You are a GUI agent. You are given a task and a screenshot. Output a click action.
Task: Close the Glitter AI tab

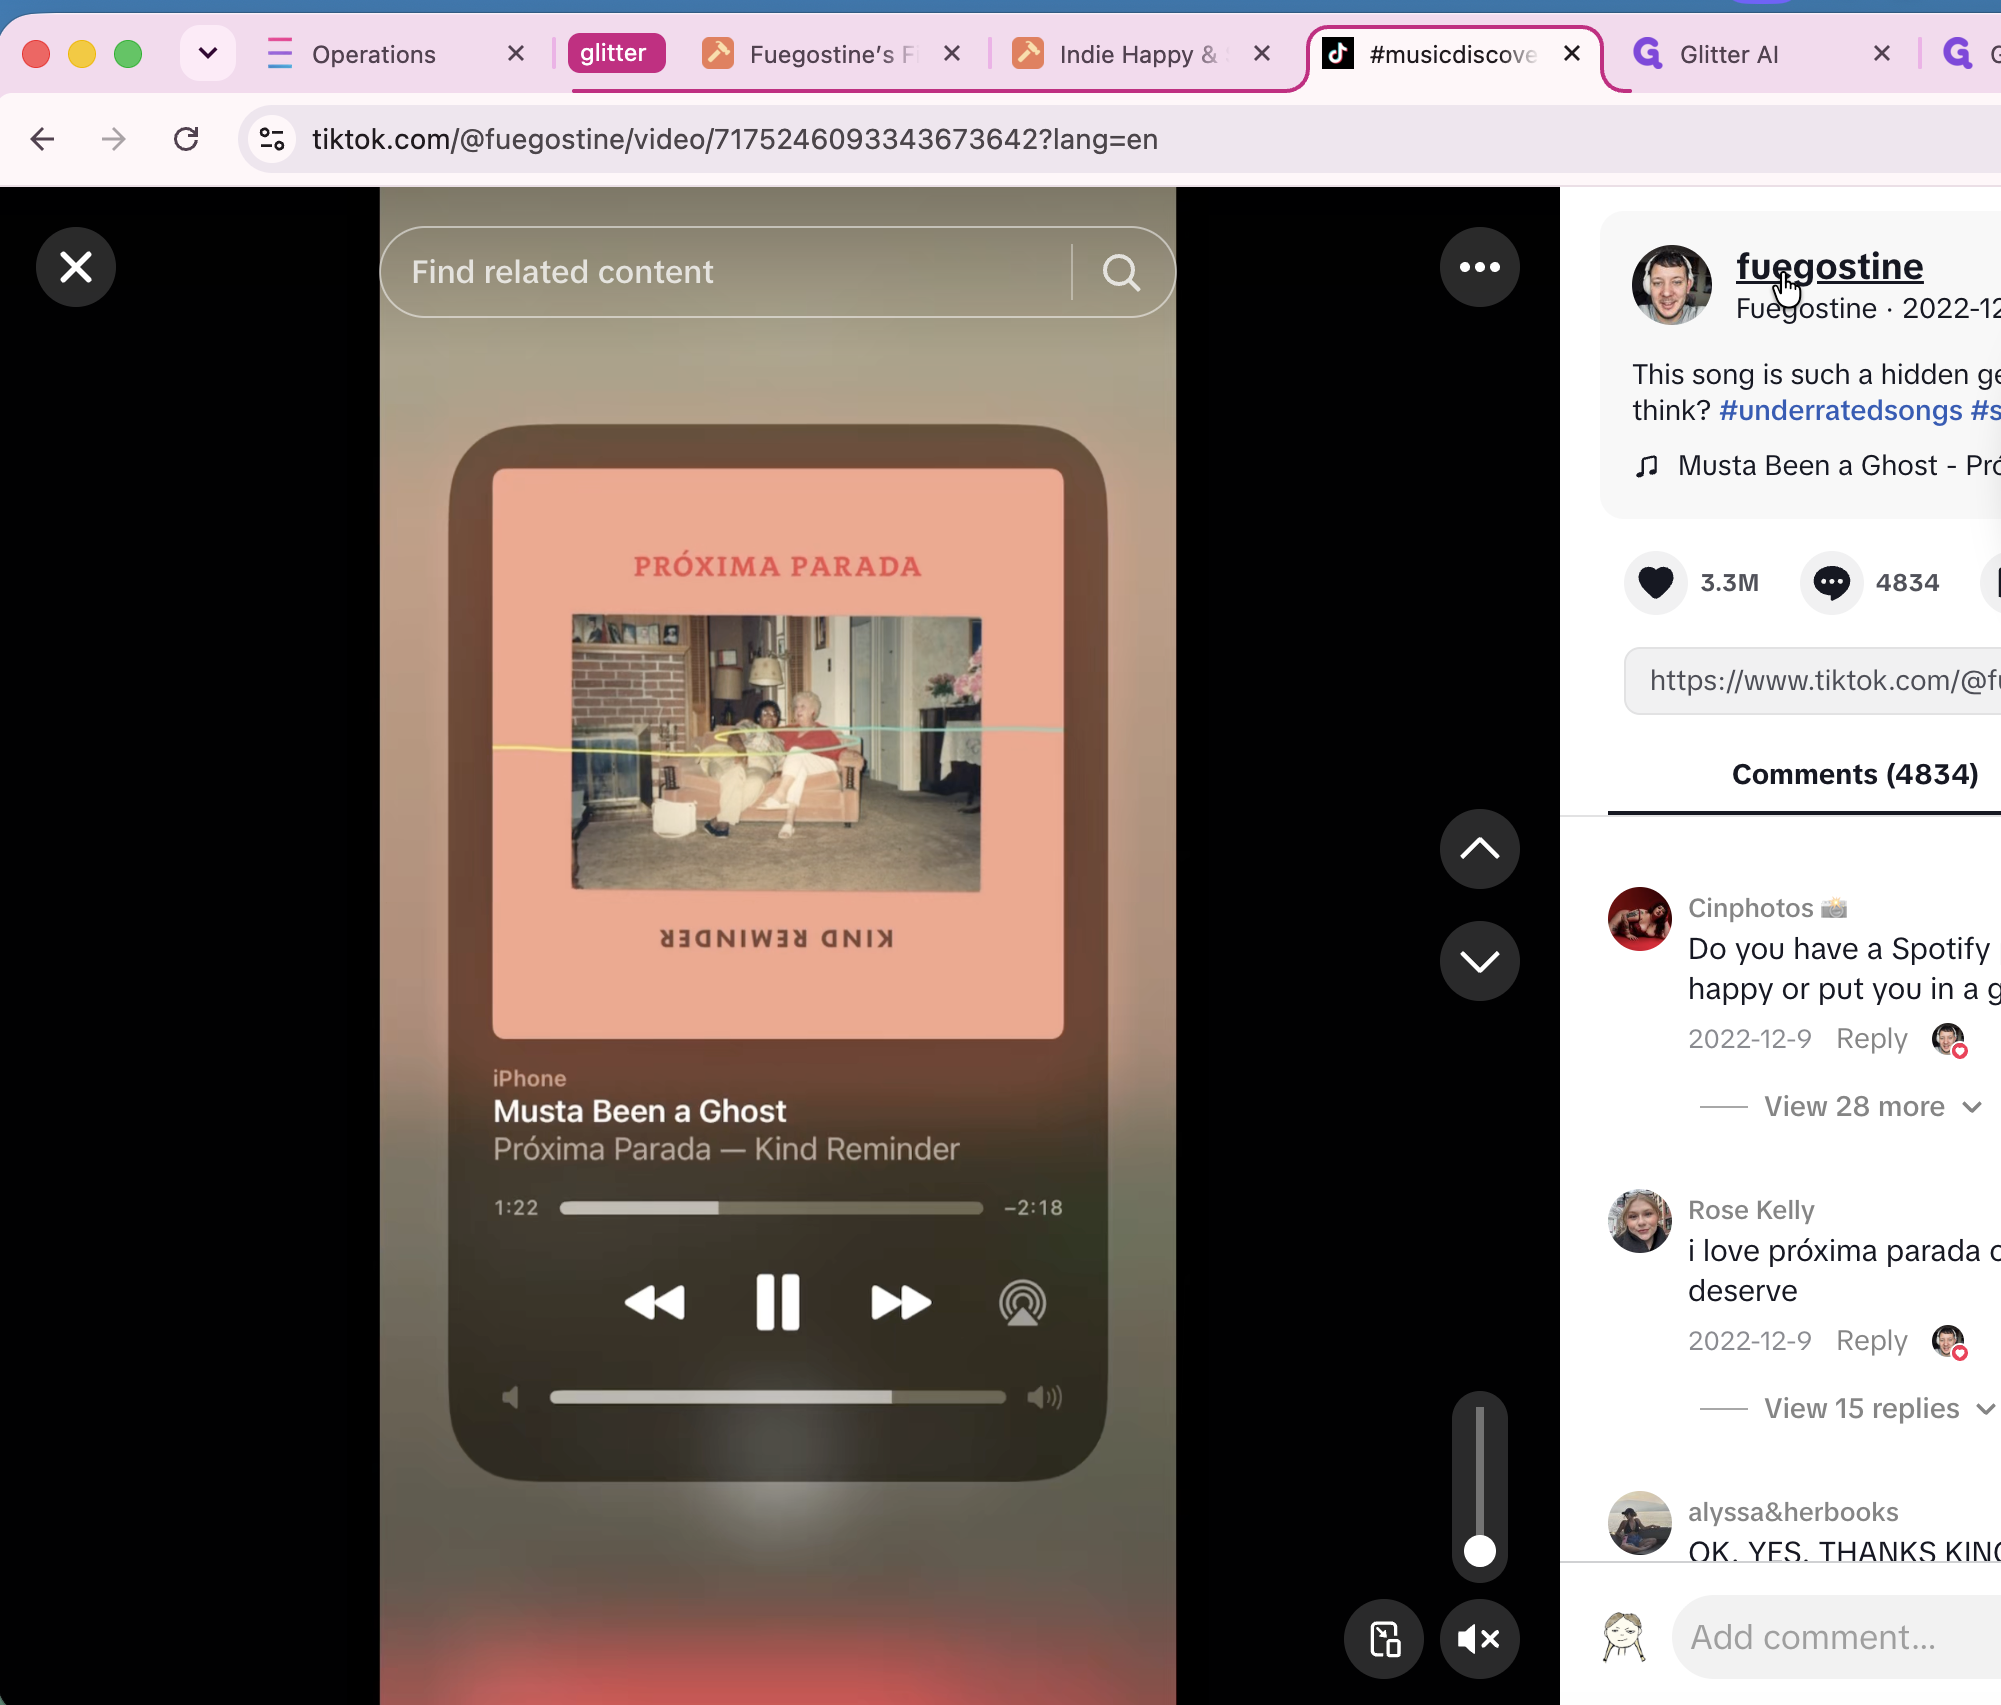1882,54
